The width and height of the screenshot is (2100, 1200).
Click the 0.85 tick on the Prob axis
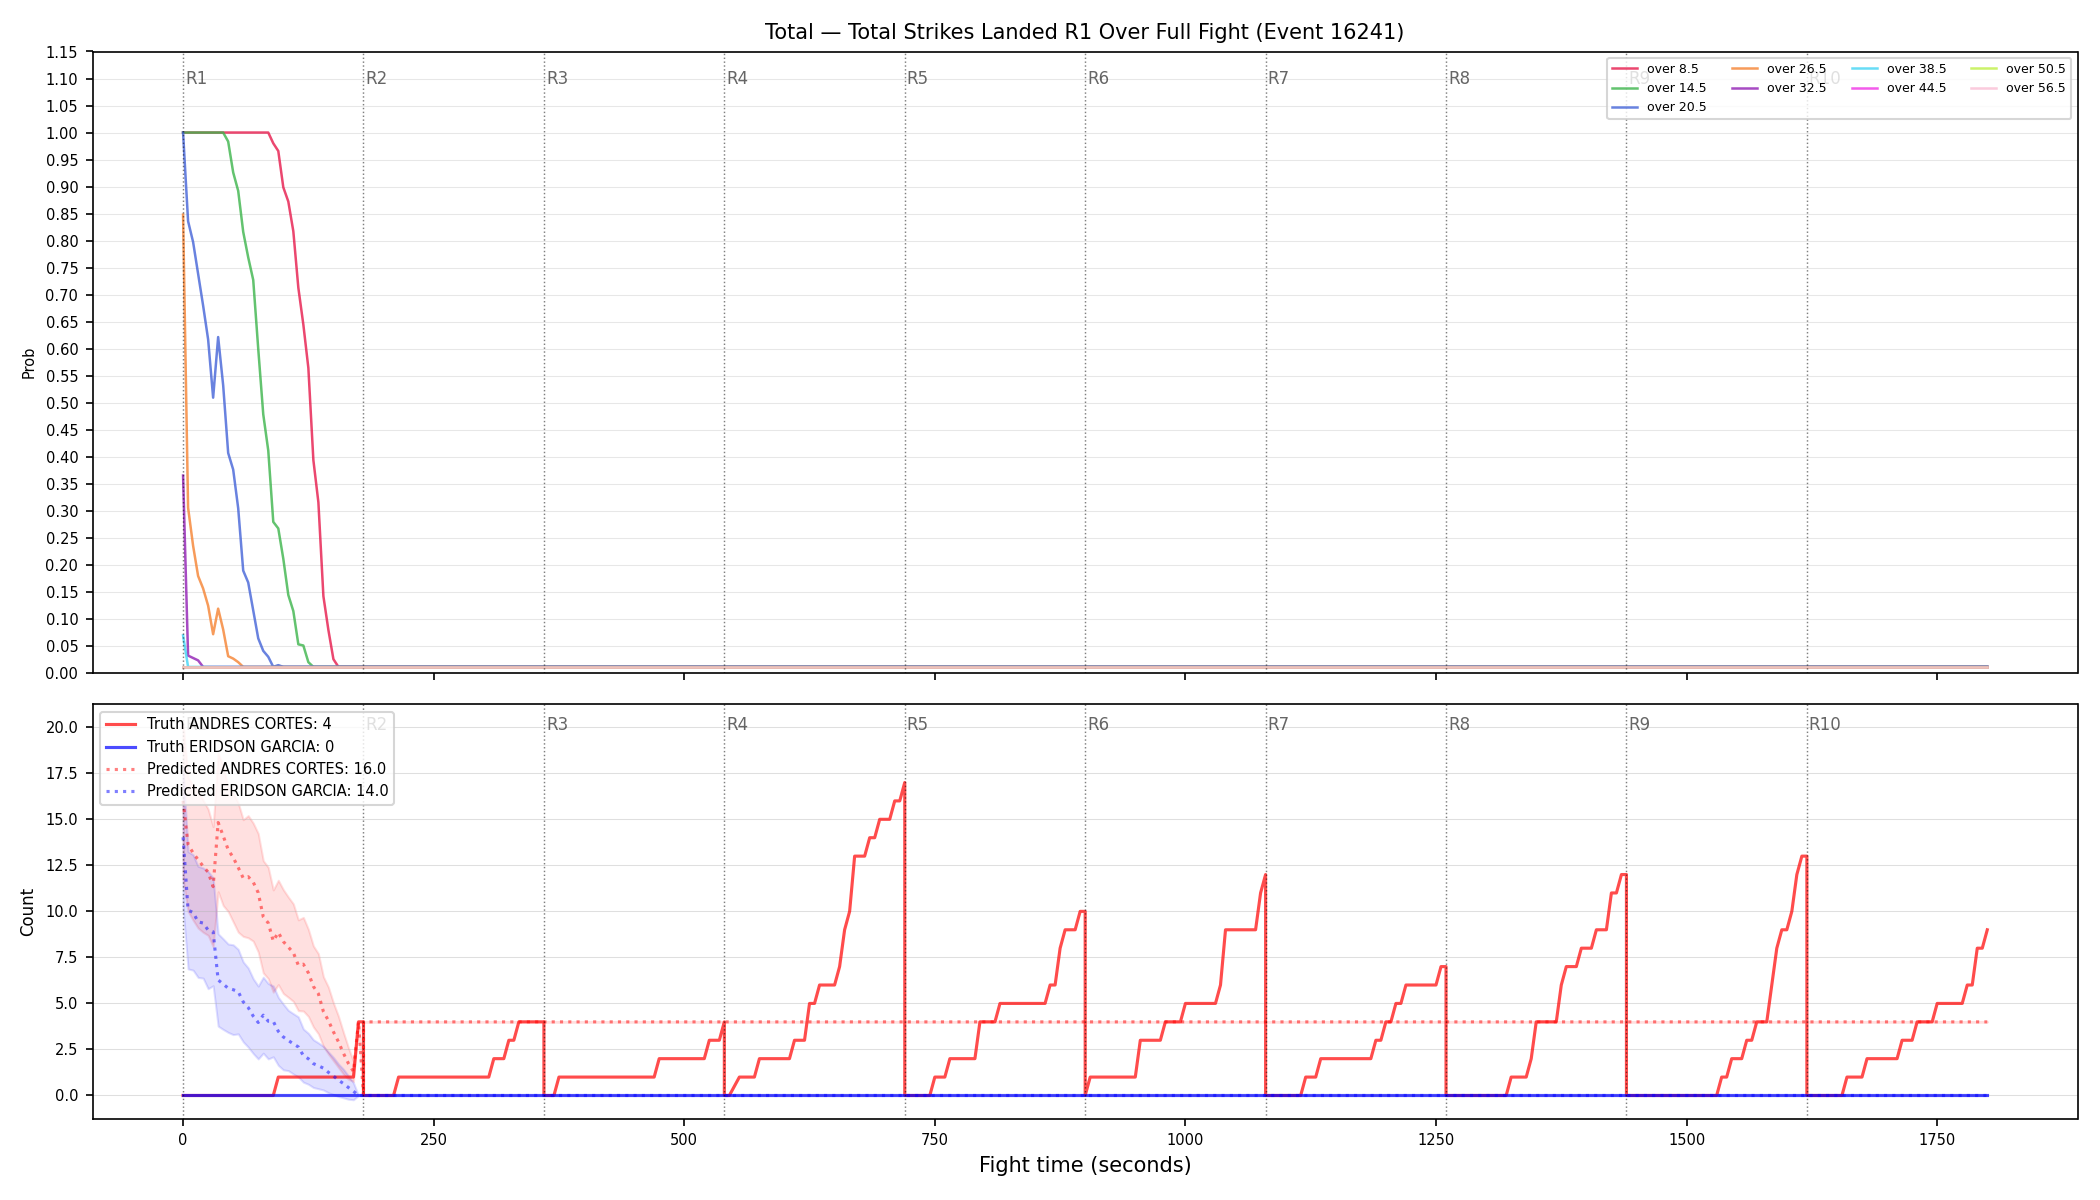(62, 214)
